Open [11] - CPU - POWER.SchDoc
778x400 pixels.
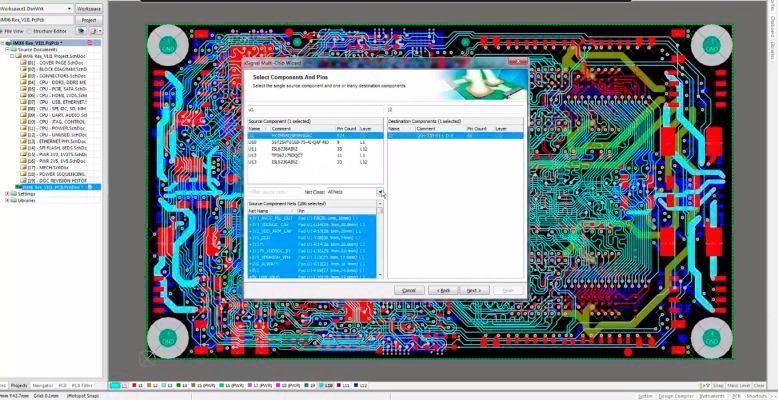point(53,128)
